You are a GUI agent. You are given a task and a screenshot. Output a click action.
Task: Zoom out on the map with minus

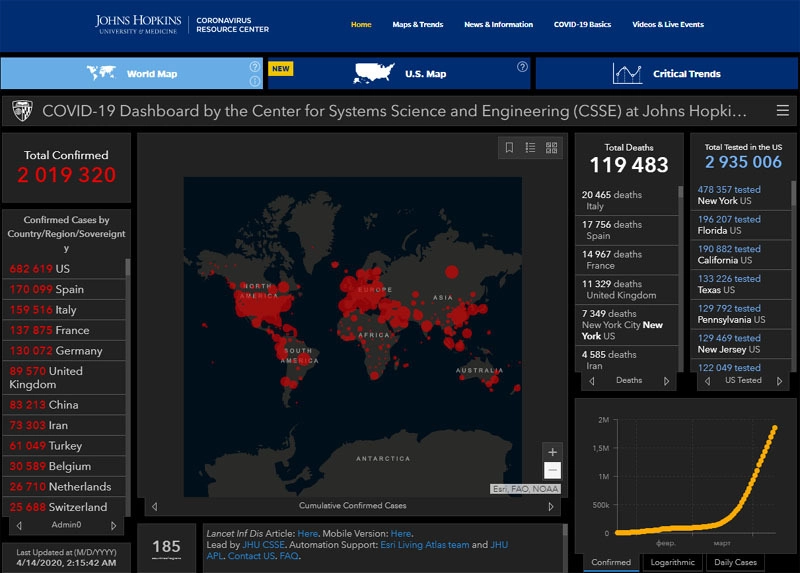552,470
